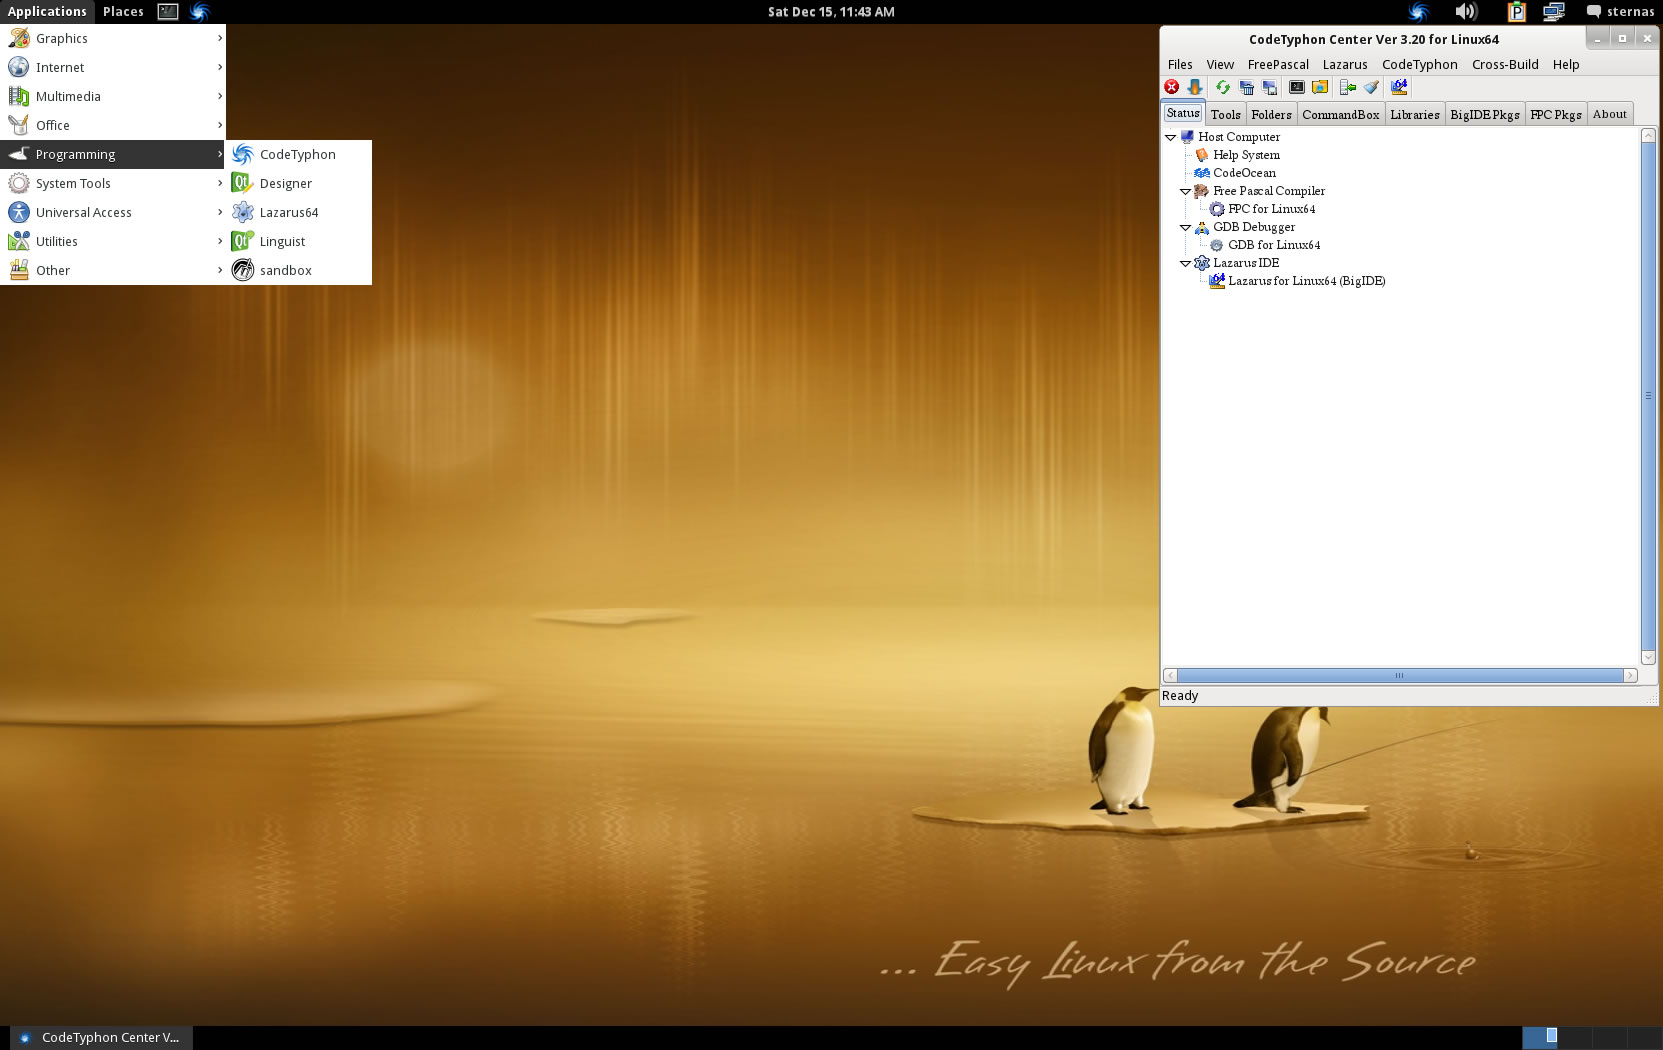Select Lazarus for Linux64 (BigIDE) item

pyautogui.click(x=1306, y=281)
